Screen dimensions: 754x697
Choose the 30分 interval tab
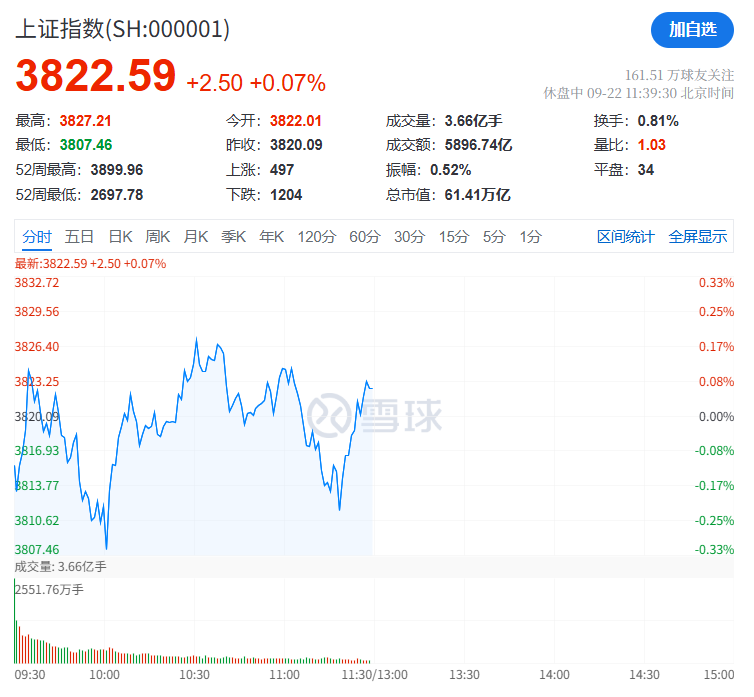tap(409, 237)
